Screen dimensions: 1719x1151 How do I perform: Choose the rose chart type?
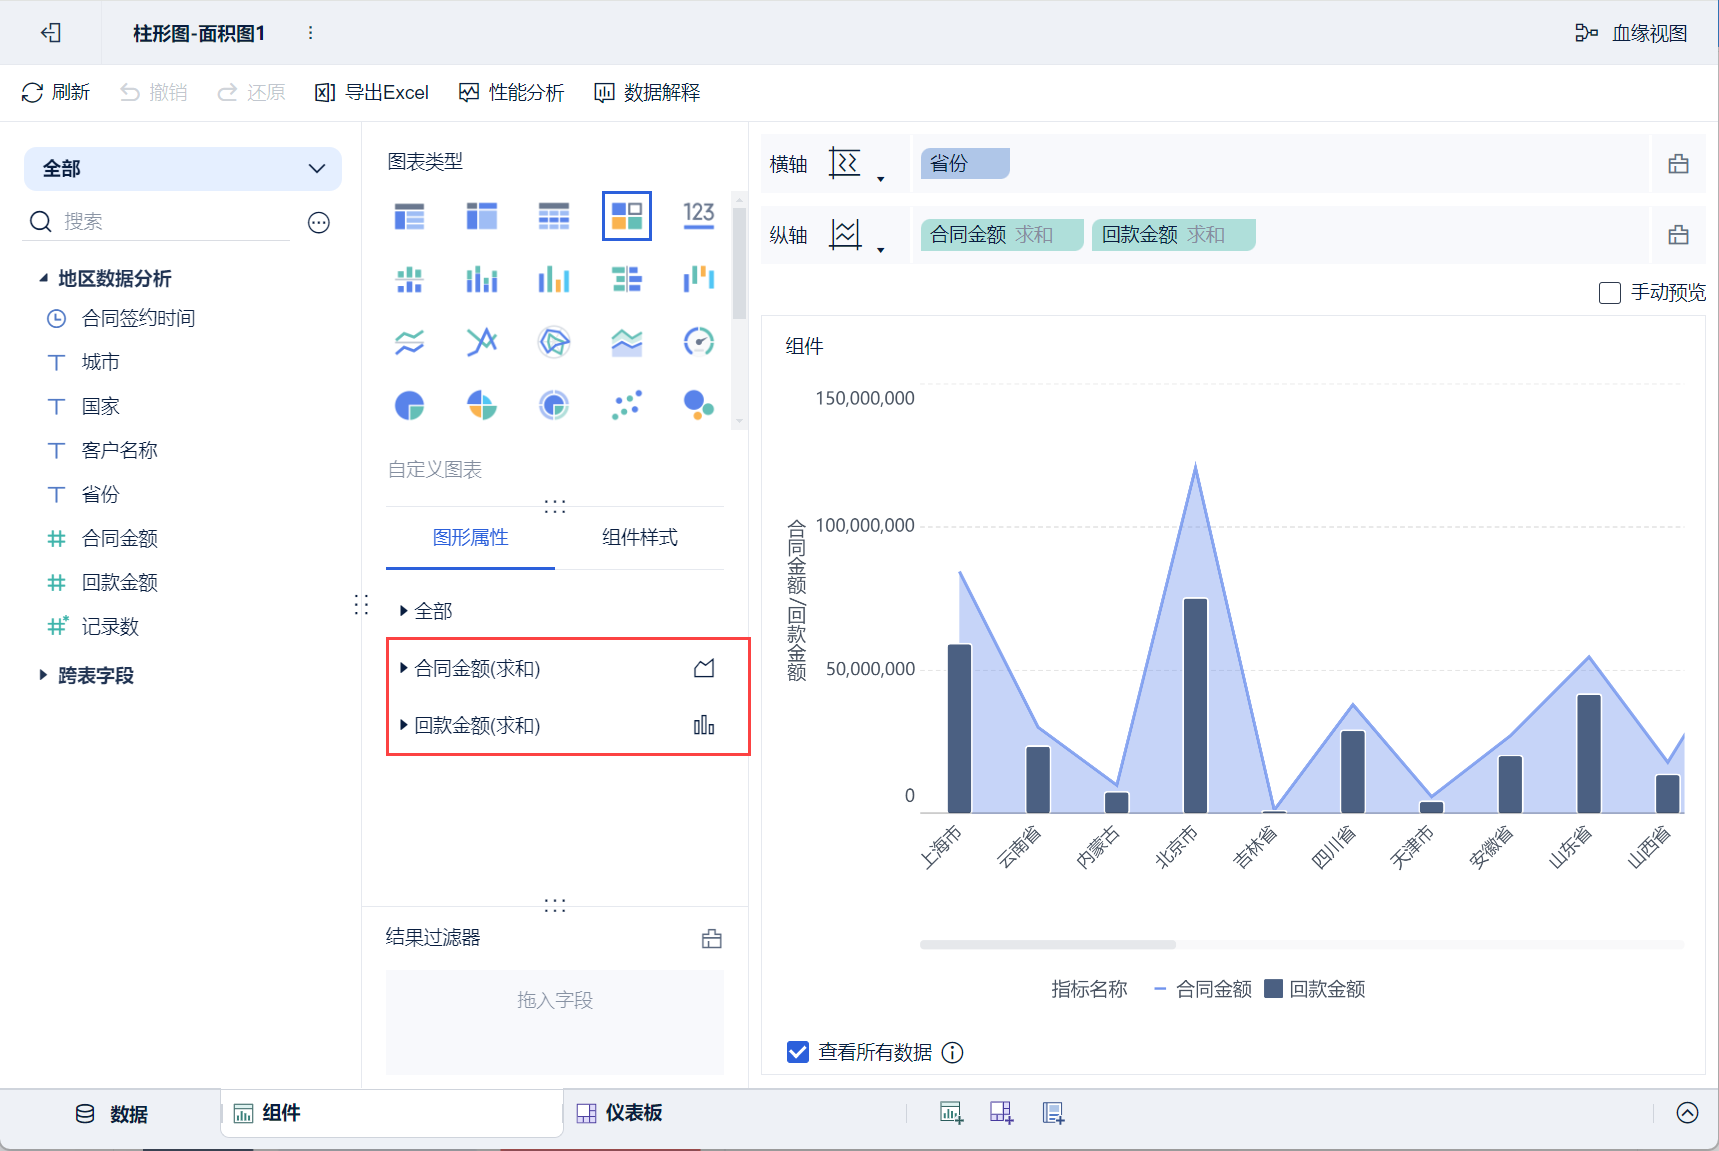[x=482, y=405]
